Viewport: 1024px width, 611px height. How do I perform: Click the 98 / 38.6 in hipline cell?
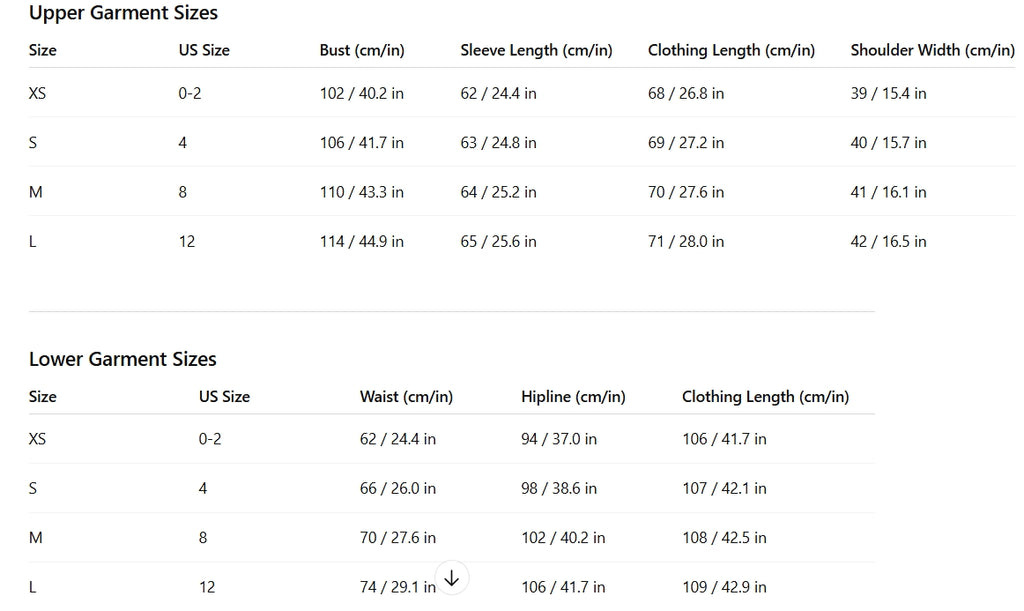pos(559,488)
